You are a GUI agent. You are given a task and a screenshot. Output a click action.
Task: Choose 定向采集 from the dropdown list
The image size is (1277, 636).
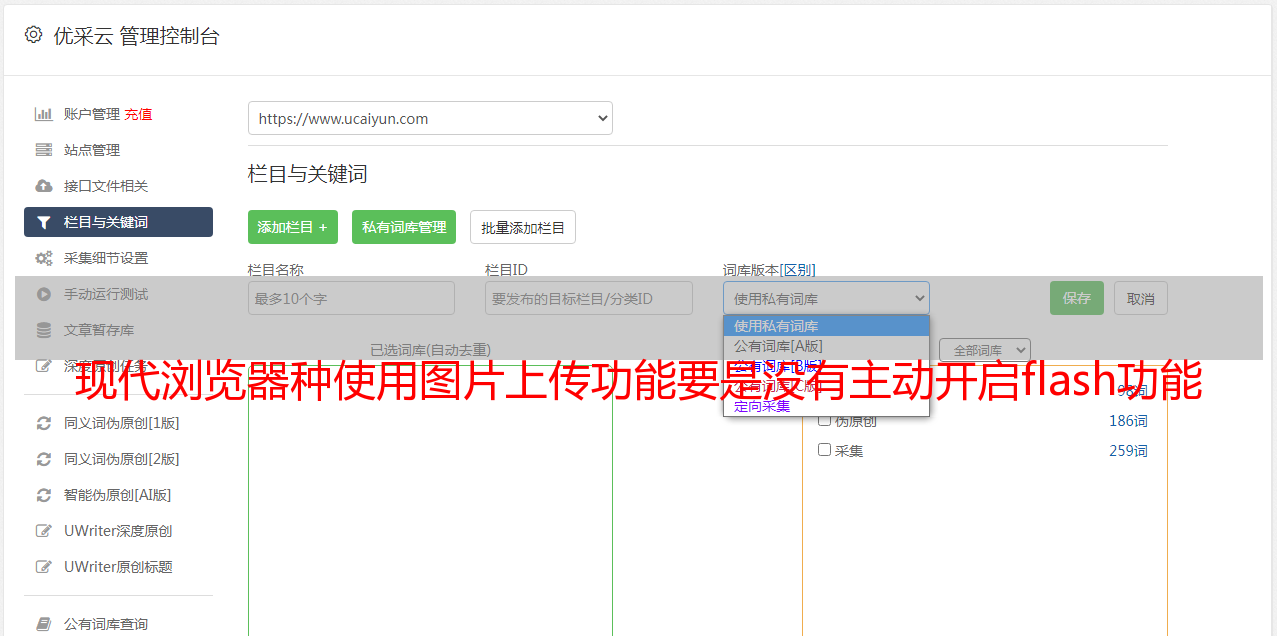point(826,406)
